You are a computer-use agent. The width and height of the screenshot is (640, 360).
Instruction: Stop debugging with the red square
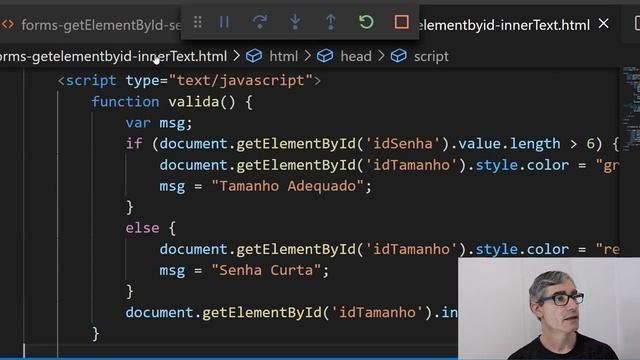click(402, 22)
